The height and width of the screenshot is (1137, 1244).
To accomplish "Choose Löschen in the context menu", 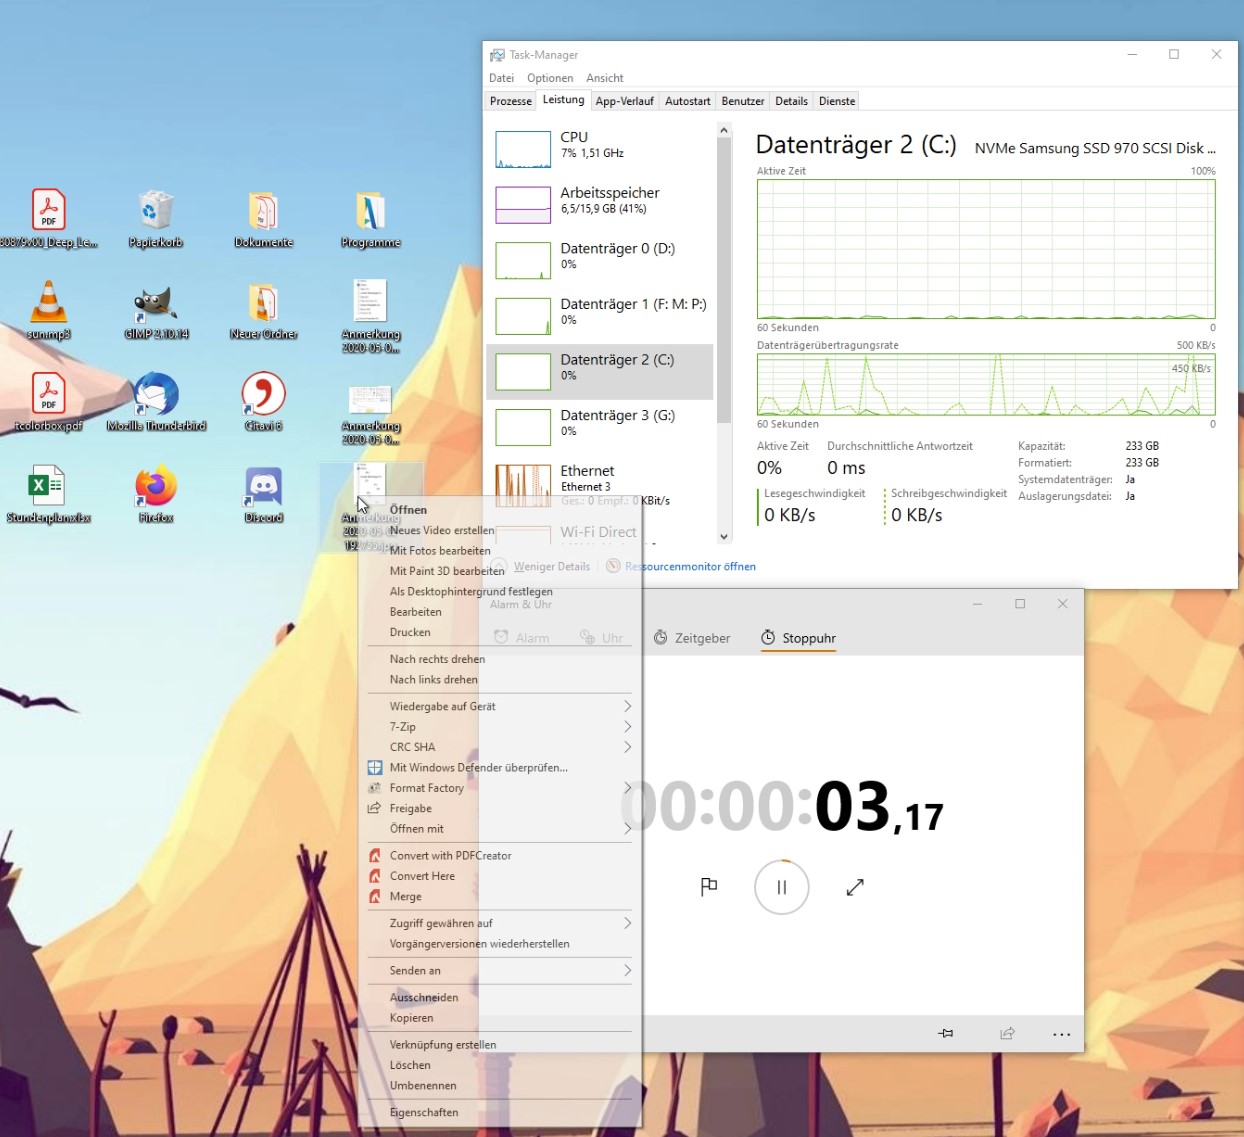I will 500,1065.
